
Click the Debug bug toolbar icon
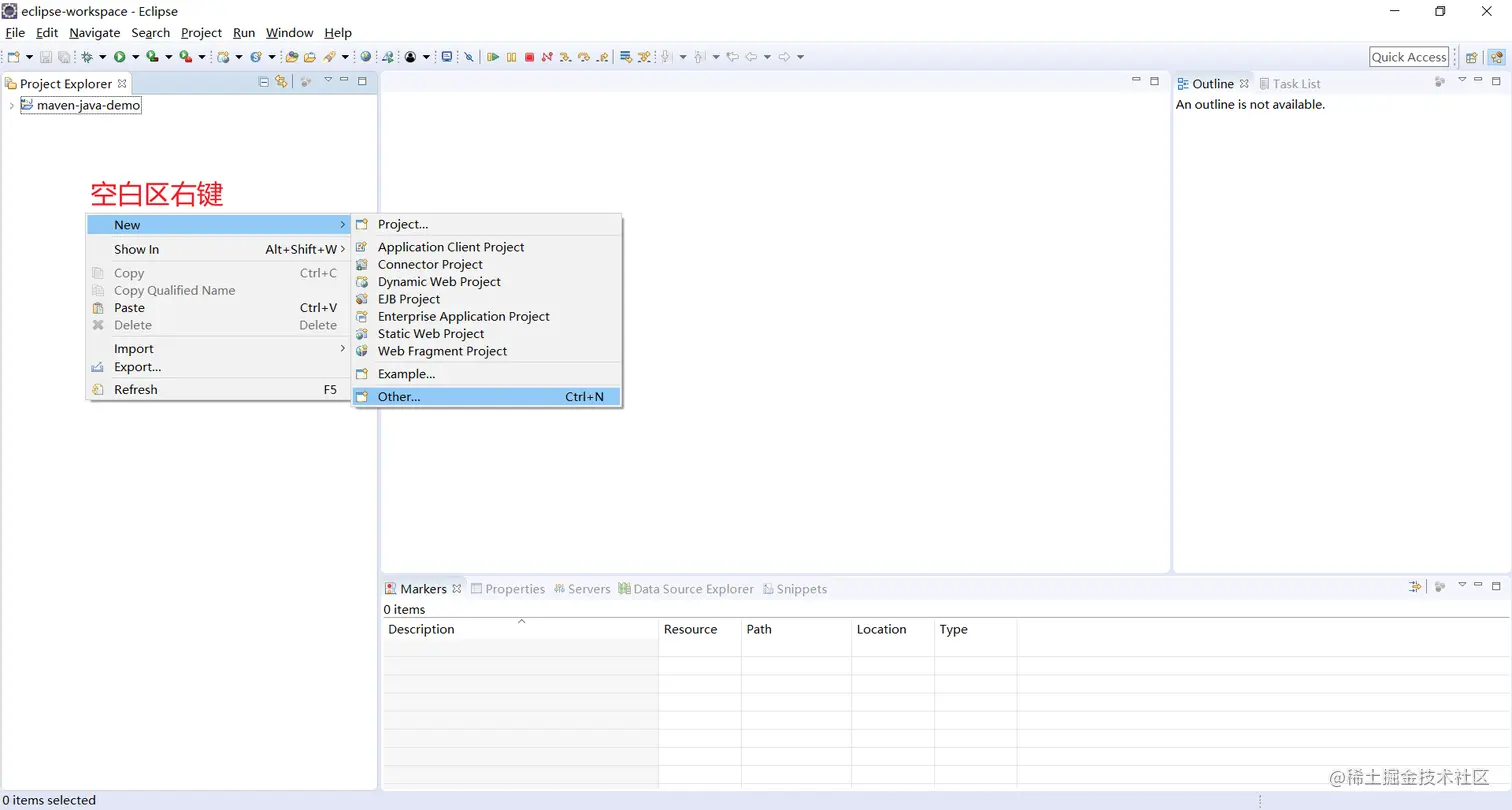tap(87, 57)
